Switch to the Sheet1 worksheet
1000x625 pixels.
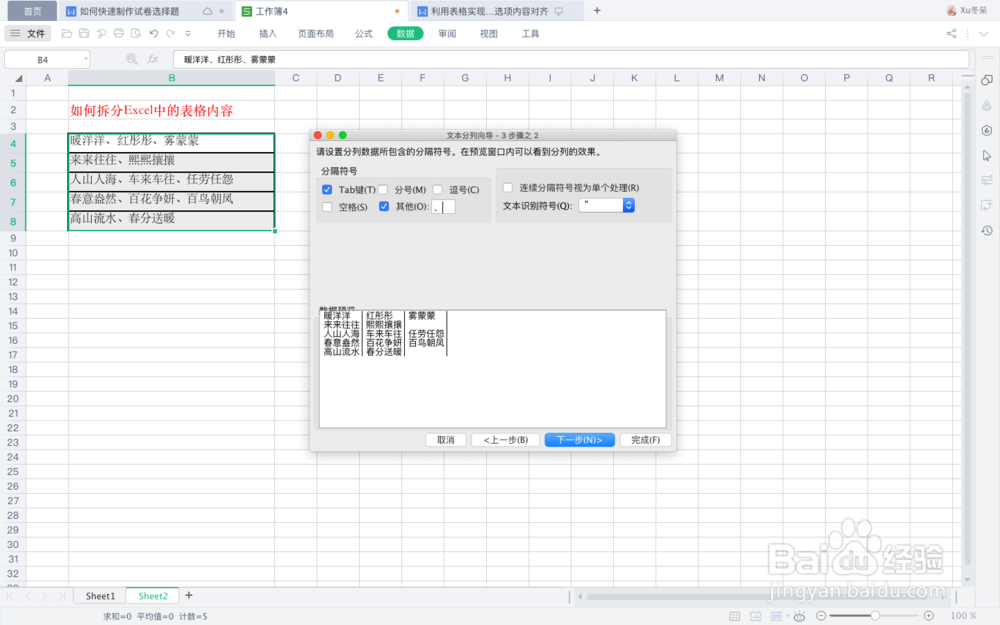click(99, 595)
